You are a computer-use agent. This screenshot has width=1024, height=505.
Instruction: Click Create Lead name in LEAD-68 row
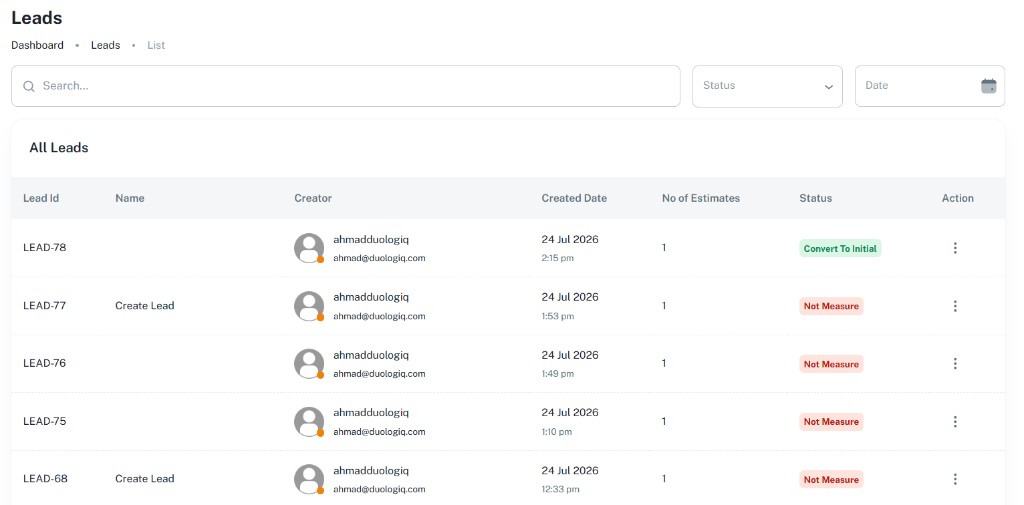click(144, 478)
